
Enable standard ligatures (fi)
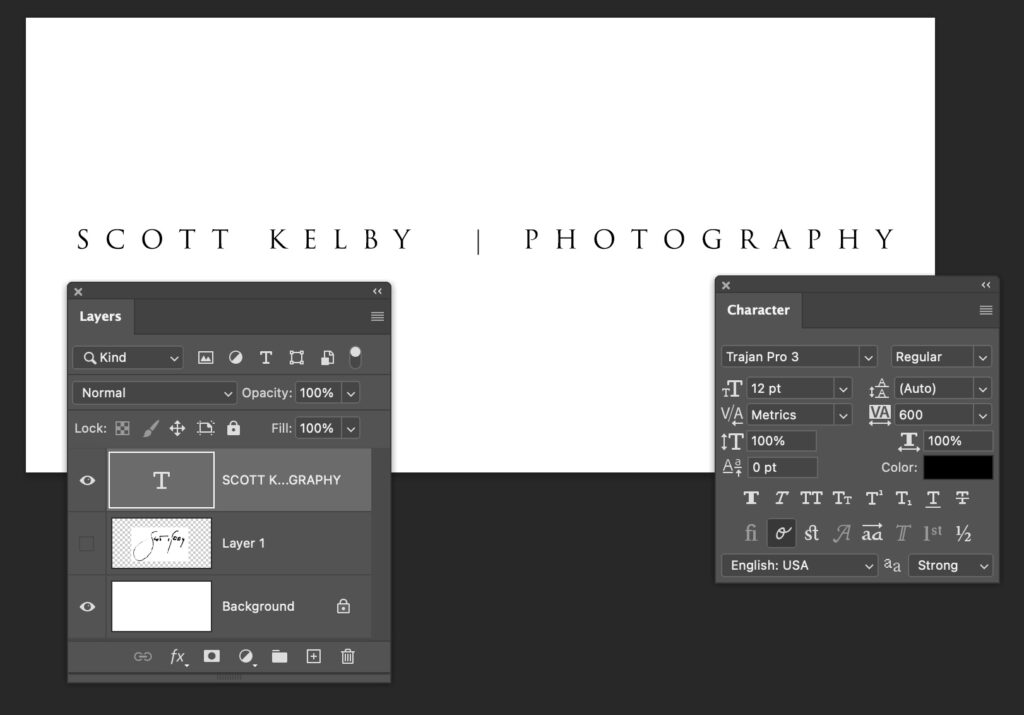click(751, 533)
